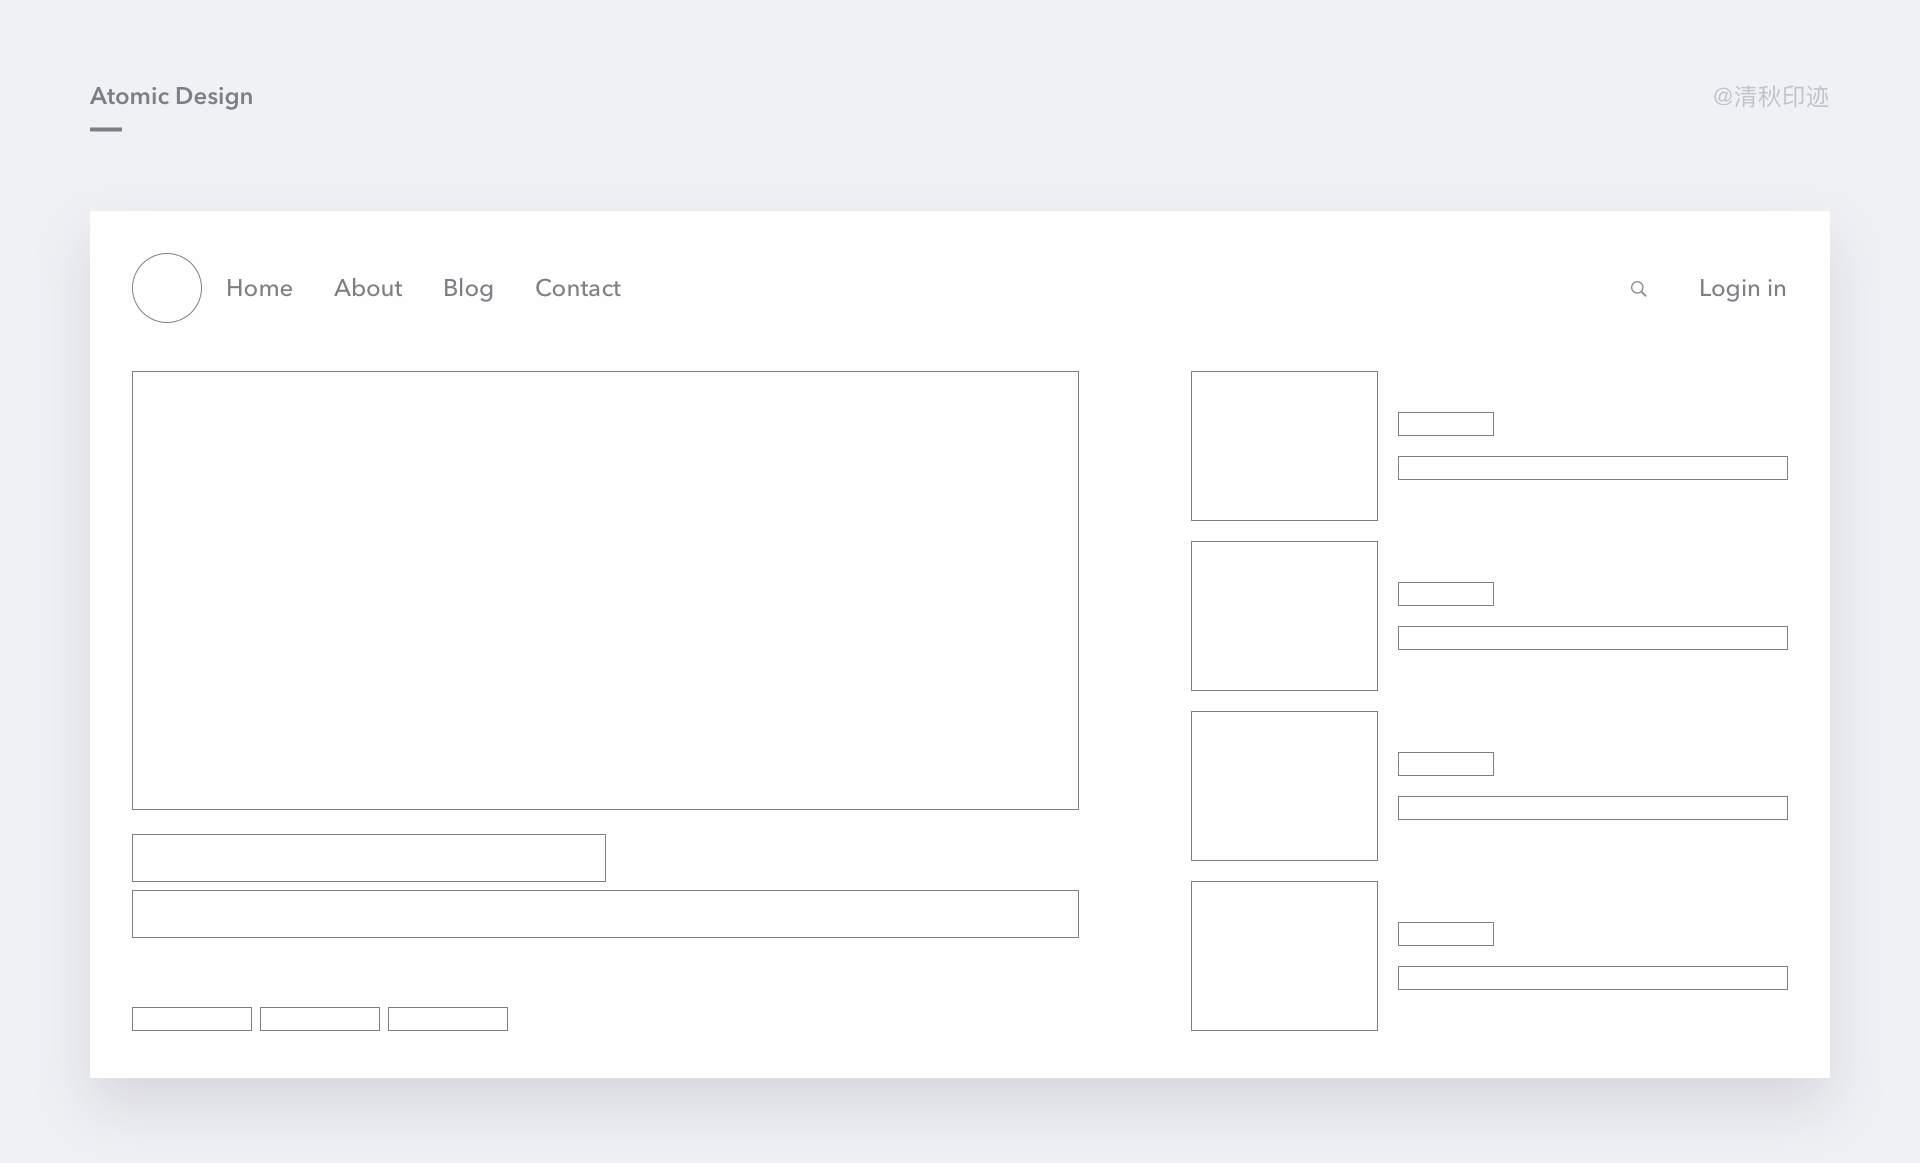Click the long description bar below hero area

[605, 915]
